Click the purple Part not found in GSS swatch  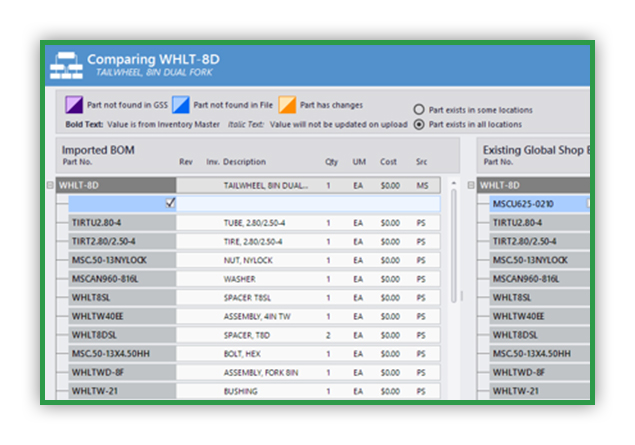[x=74, y=105]
